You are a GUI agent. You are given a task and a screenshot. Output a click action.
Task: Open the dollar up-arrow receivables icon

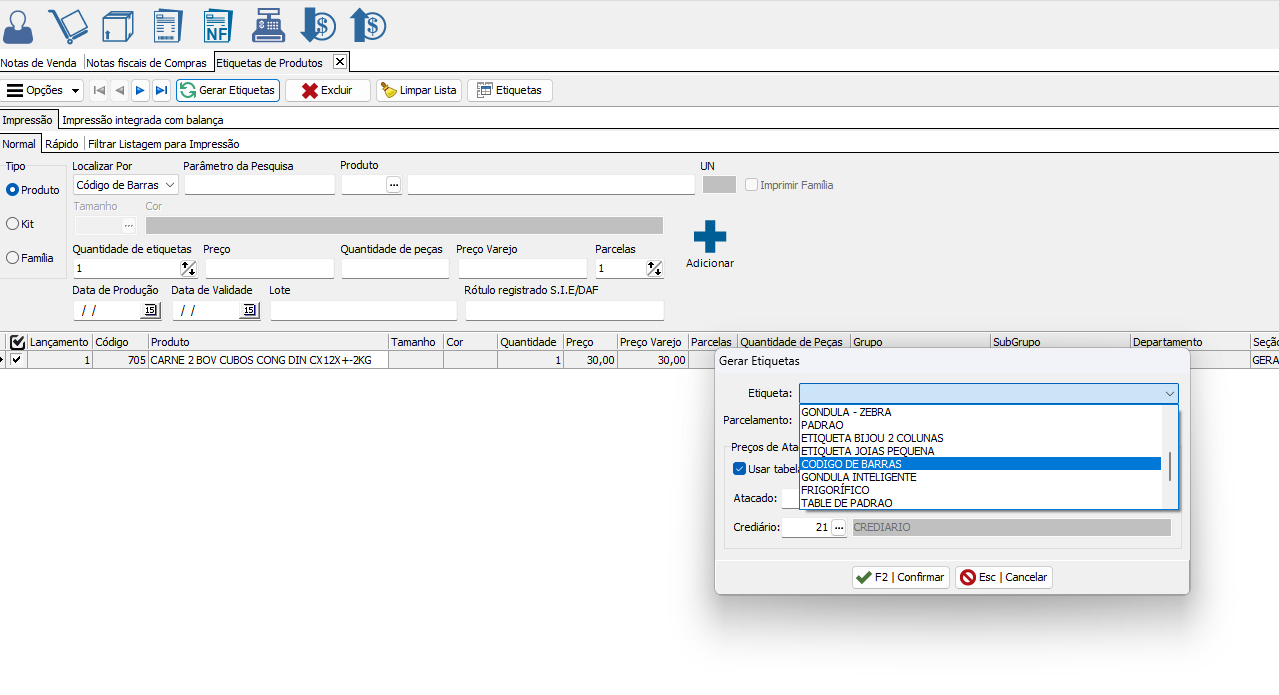368,25
